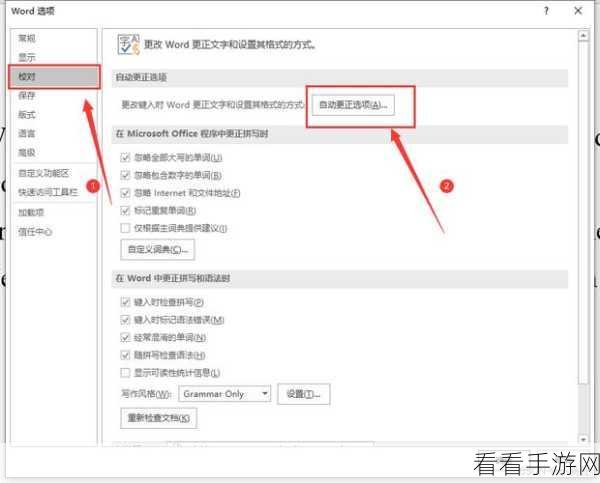
Task: Open the 高级 (Advanced) category
Action: (27, 152)
